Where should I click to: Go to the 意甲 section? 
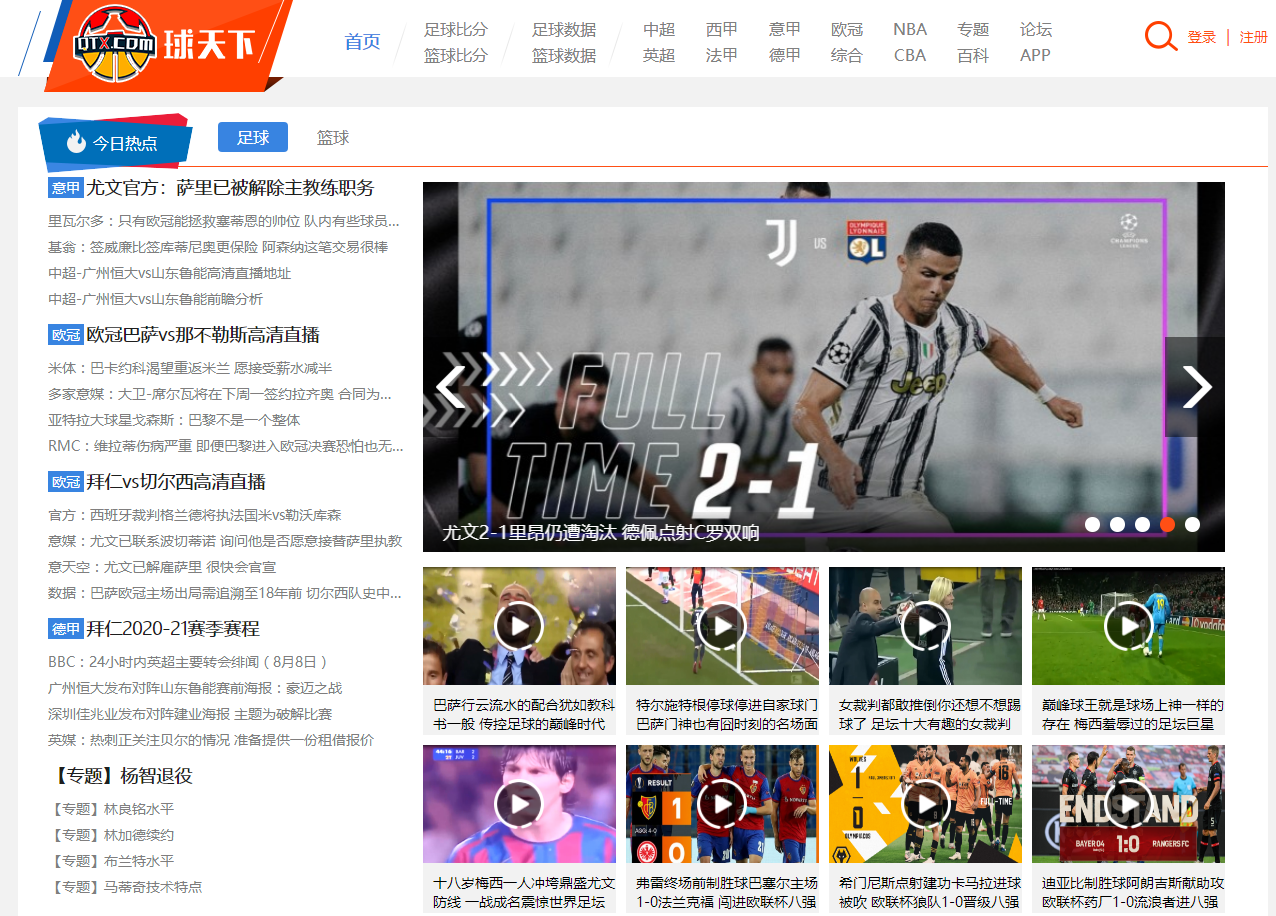(x=785, y=29)
